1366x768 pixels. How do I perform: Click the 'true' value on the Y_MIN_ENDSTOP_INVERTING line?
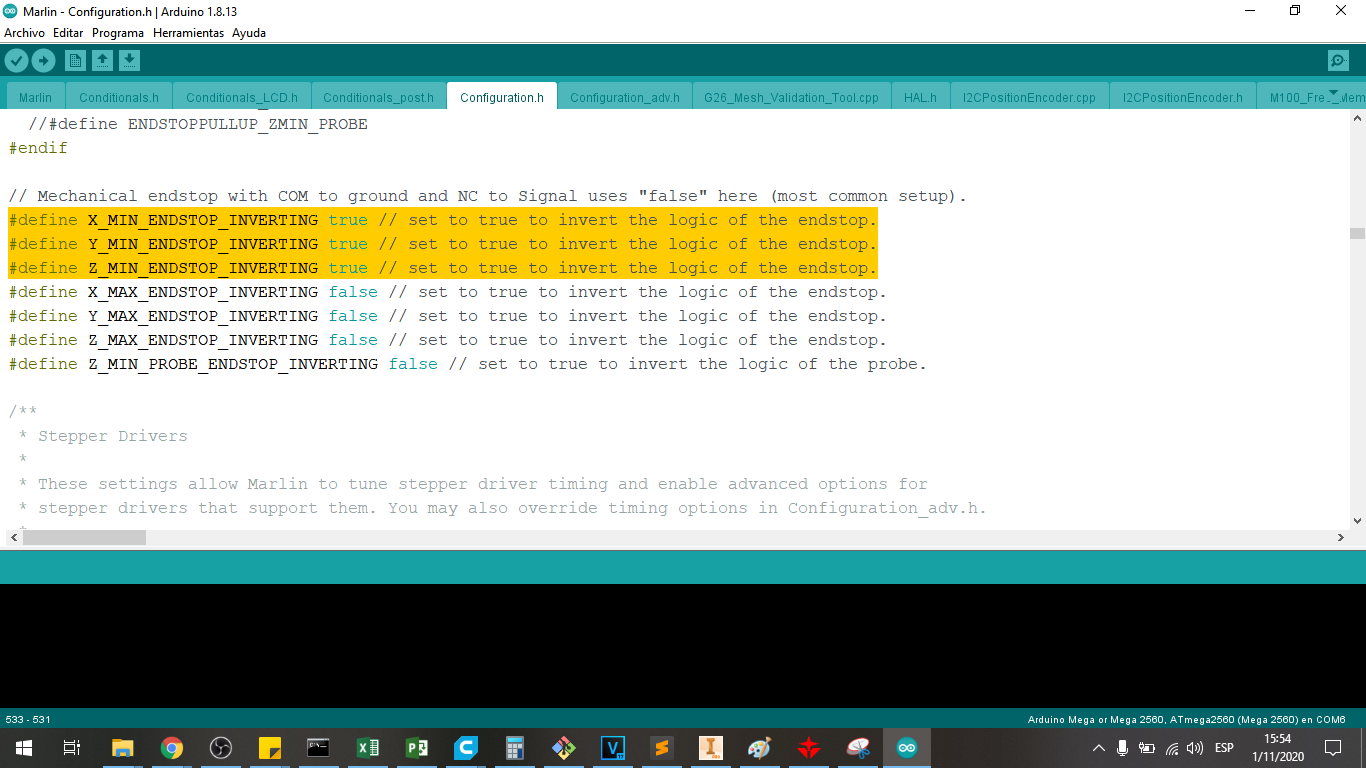[348, 244]
